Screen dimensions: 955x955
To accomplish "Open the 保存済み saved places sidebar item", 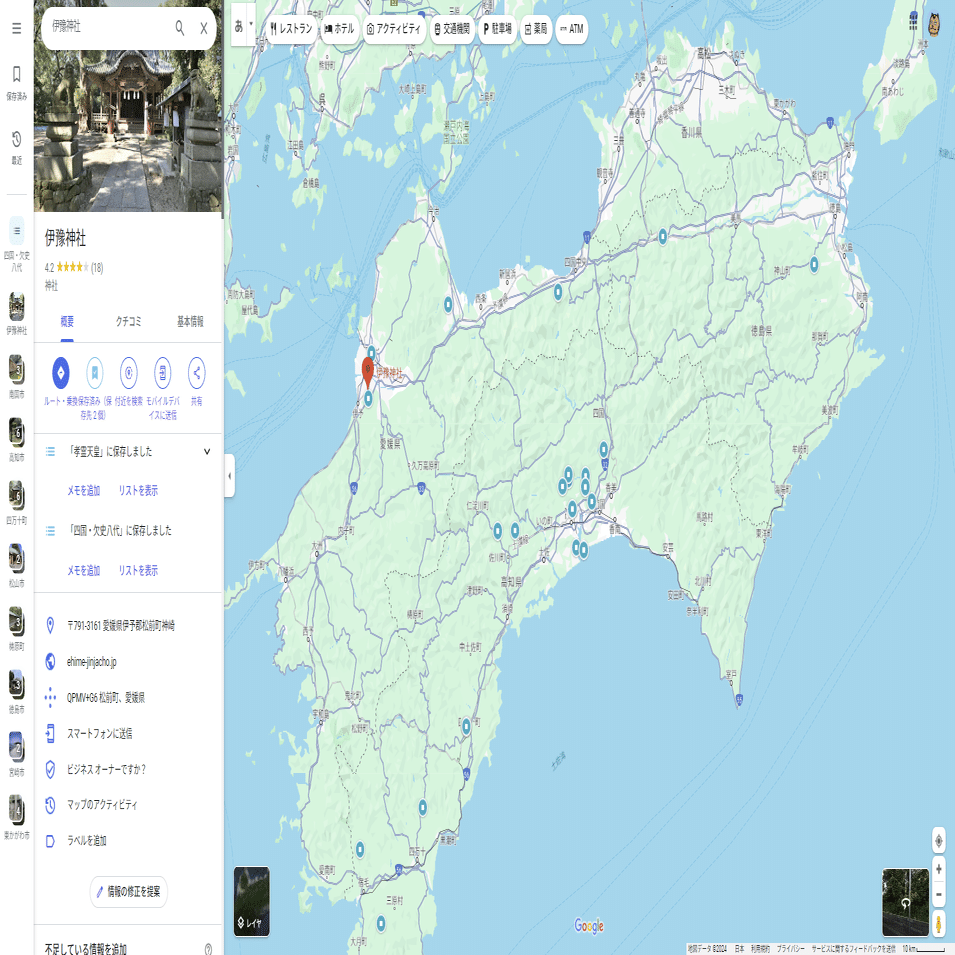I will coord(16,83).
